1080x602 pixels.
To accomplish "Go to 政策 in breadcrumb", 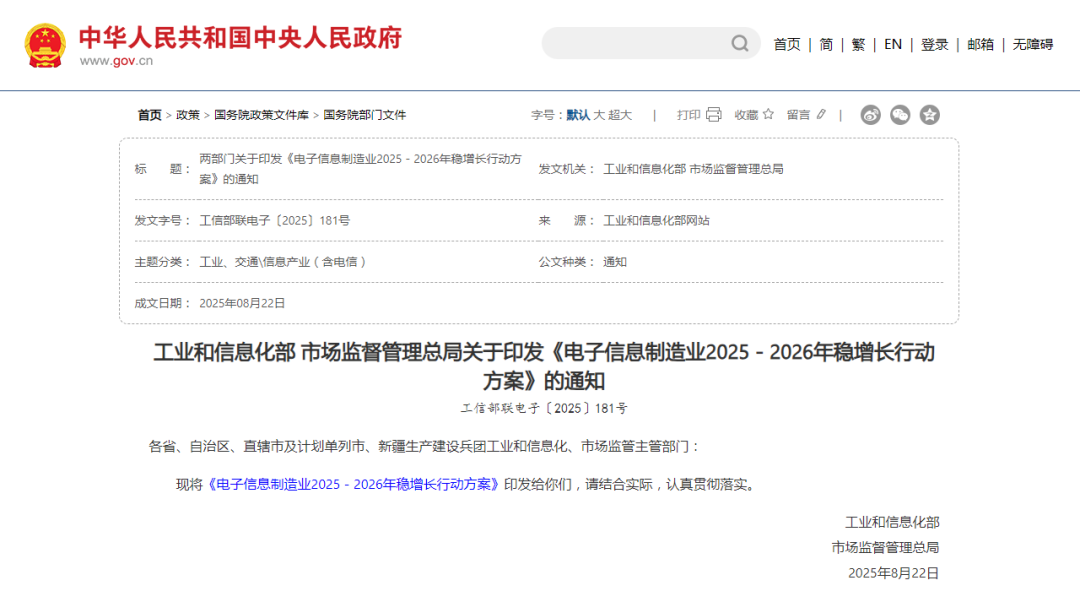I will tap(187, 115).
